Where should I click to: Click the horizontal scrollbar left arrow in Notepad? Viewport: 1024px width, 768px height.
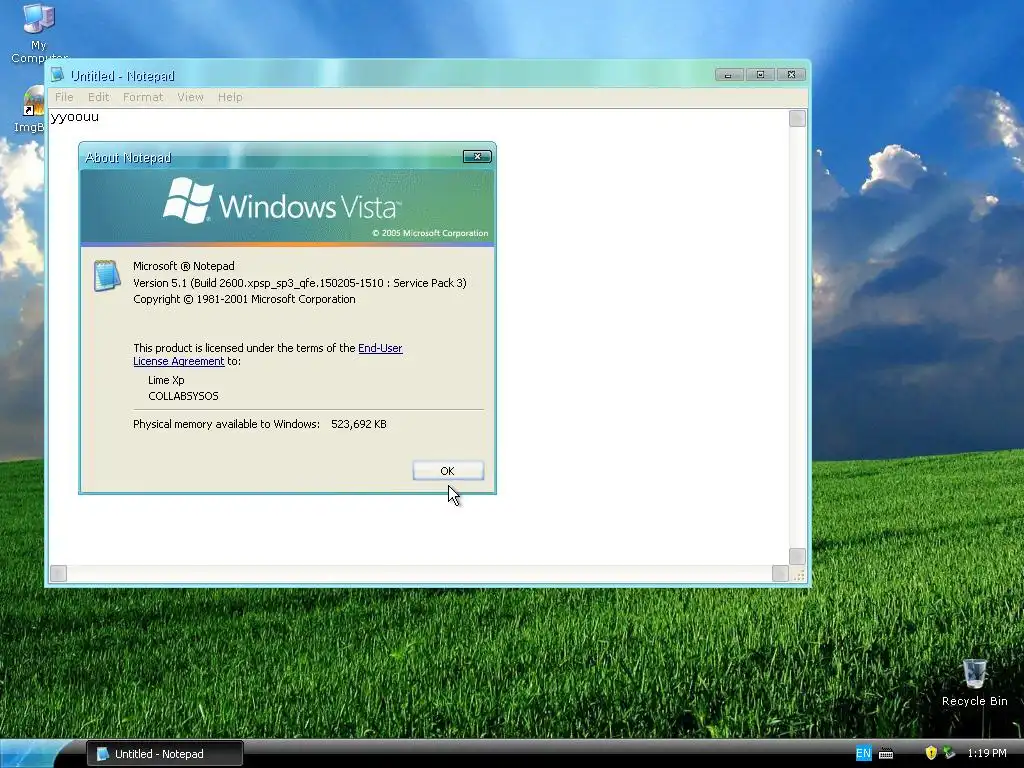(58, 573)
